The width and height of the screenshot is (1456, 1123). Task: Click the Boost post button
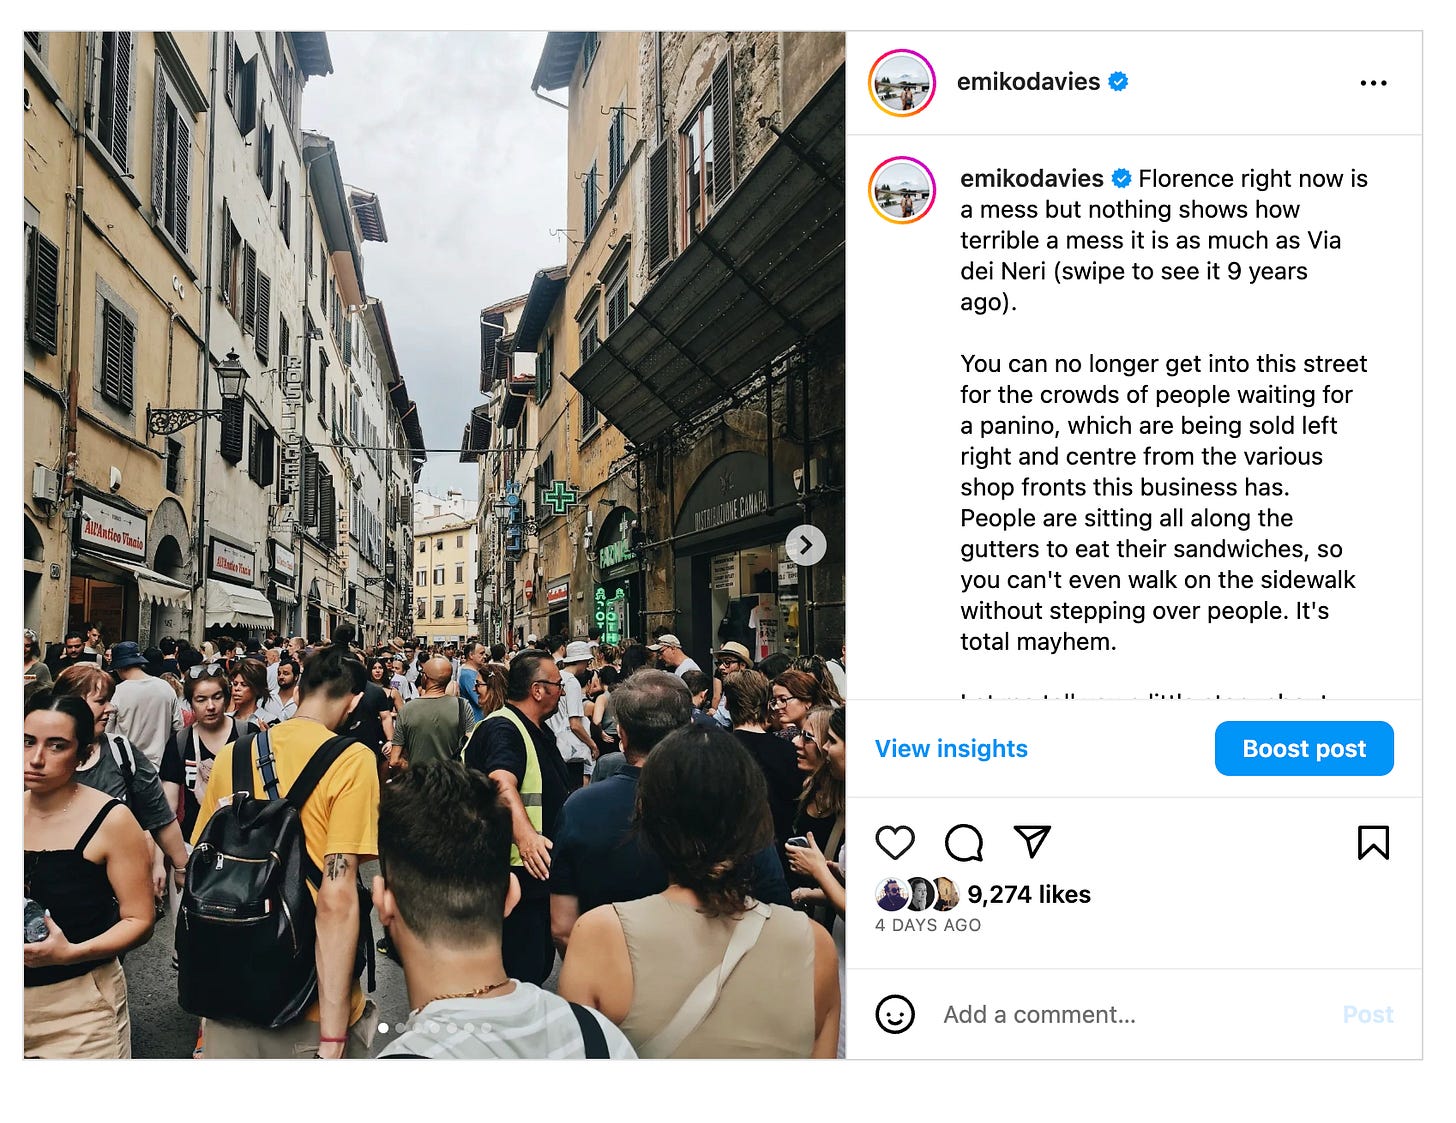1304,748
